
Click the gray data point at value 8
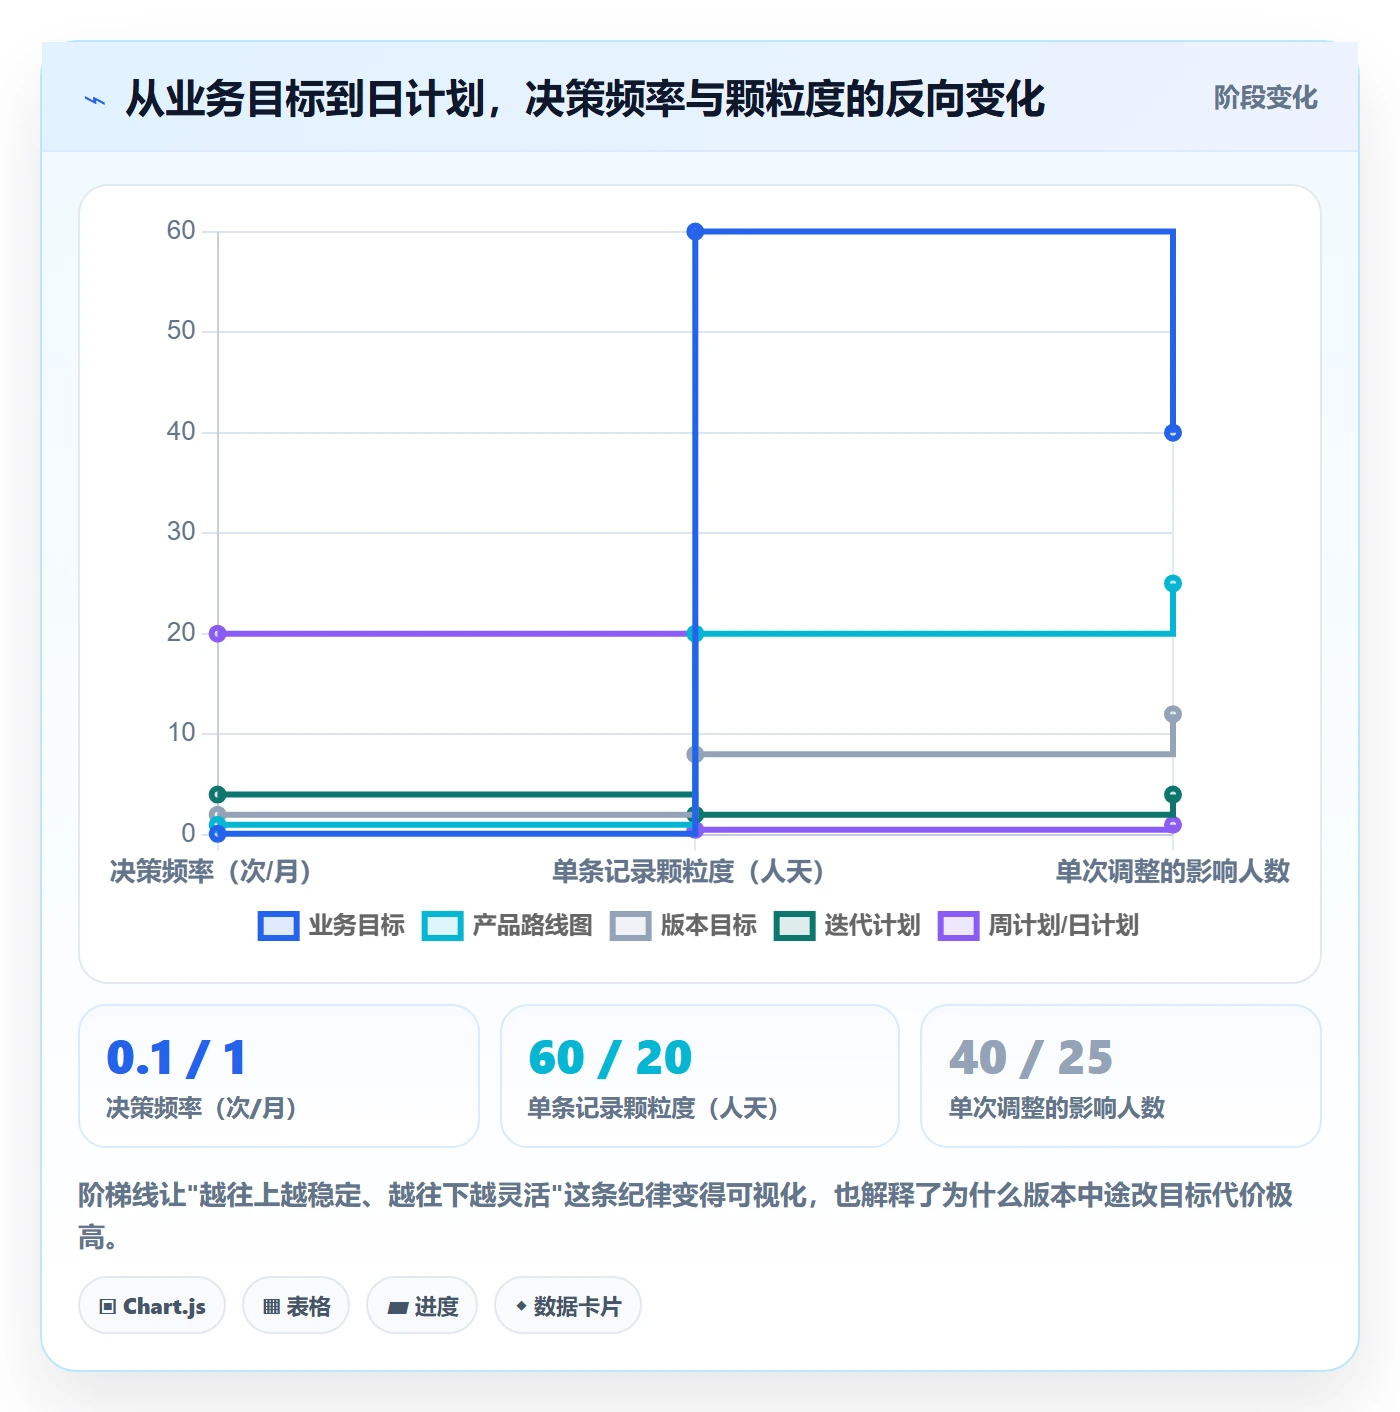[695, 754]
